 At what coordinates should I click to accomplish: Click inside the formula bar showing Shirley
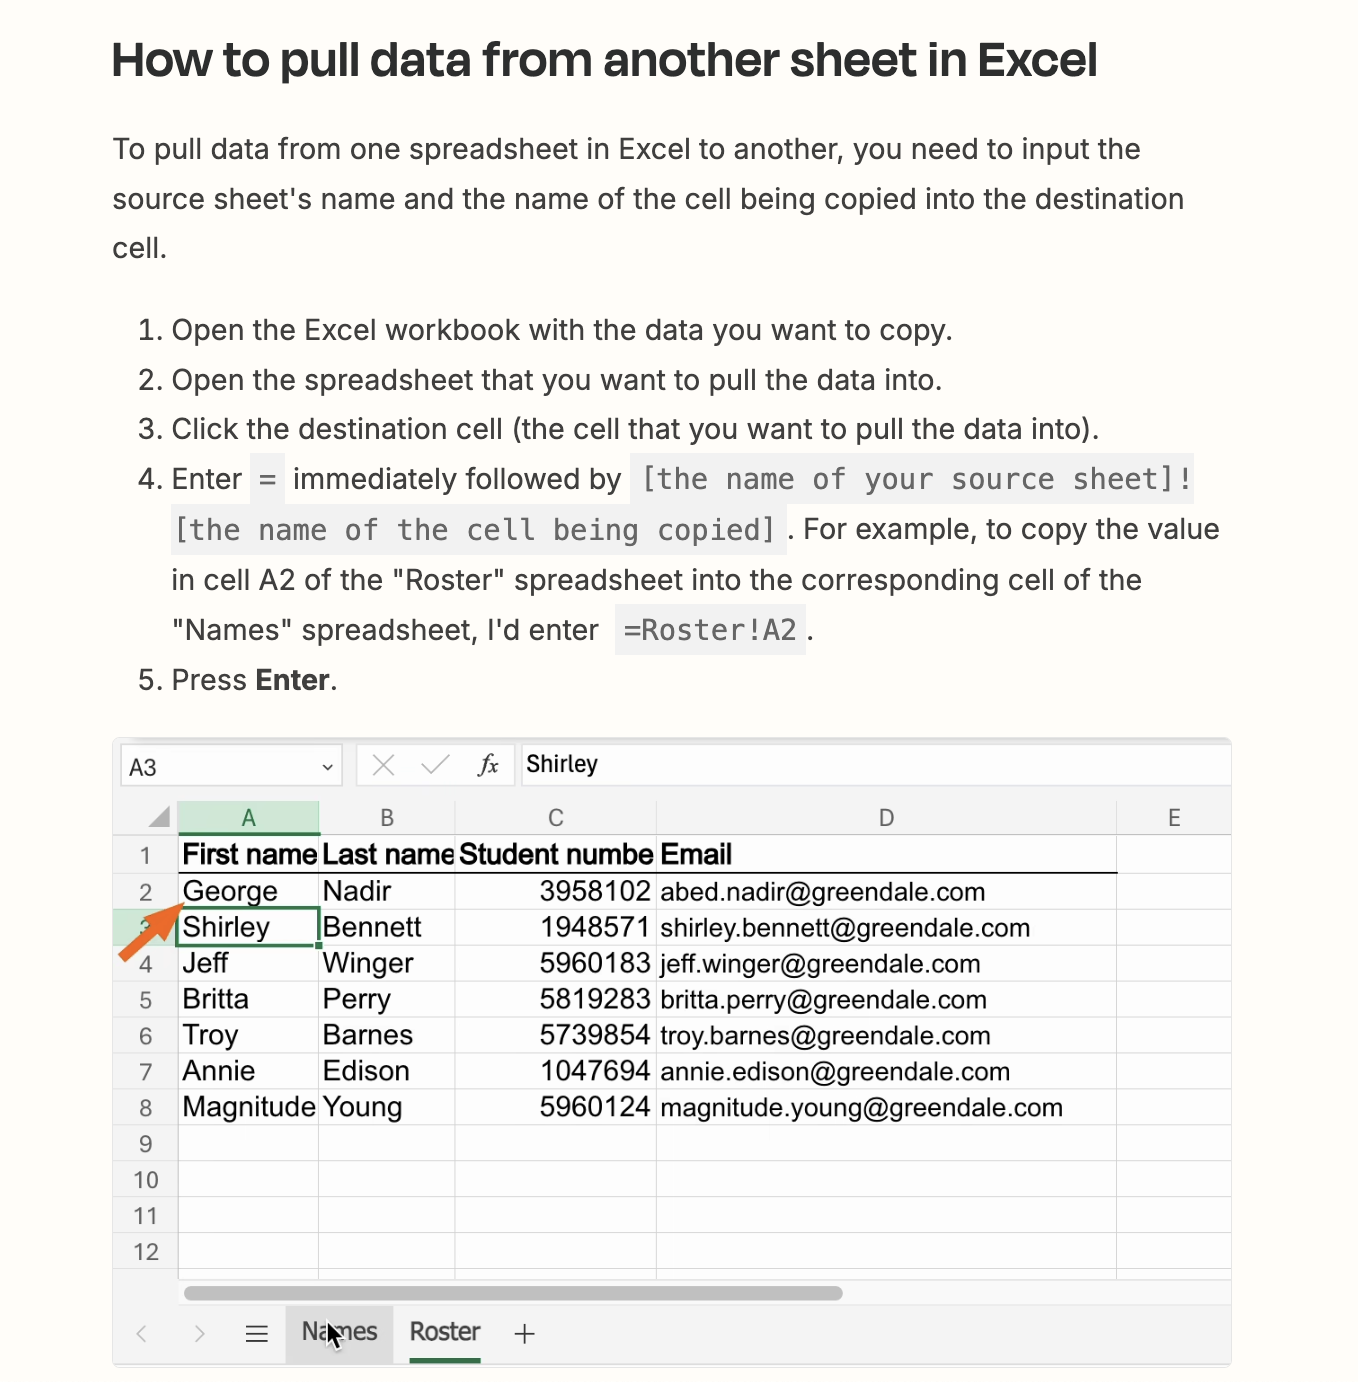tap(870, 765)
